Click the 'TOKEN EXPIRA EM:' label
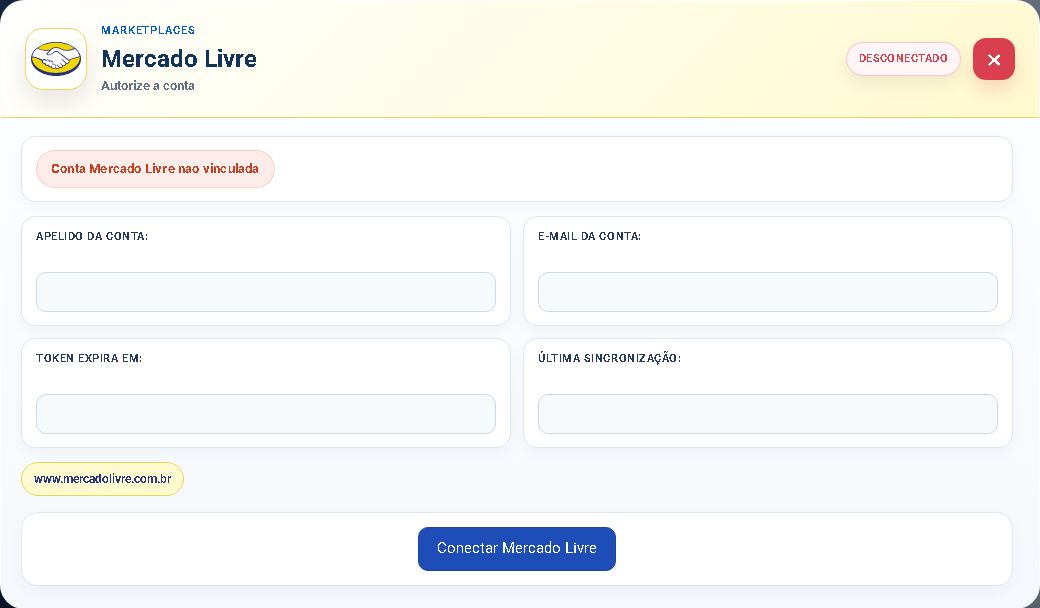Image resolution: width=1040 pixels, height=608 pixels. click(x=89, y=358)
